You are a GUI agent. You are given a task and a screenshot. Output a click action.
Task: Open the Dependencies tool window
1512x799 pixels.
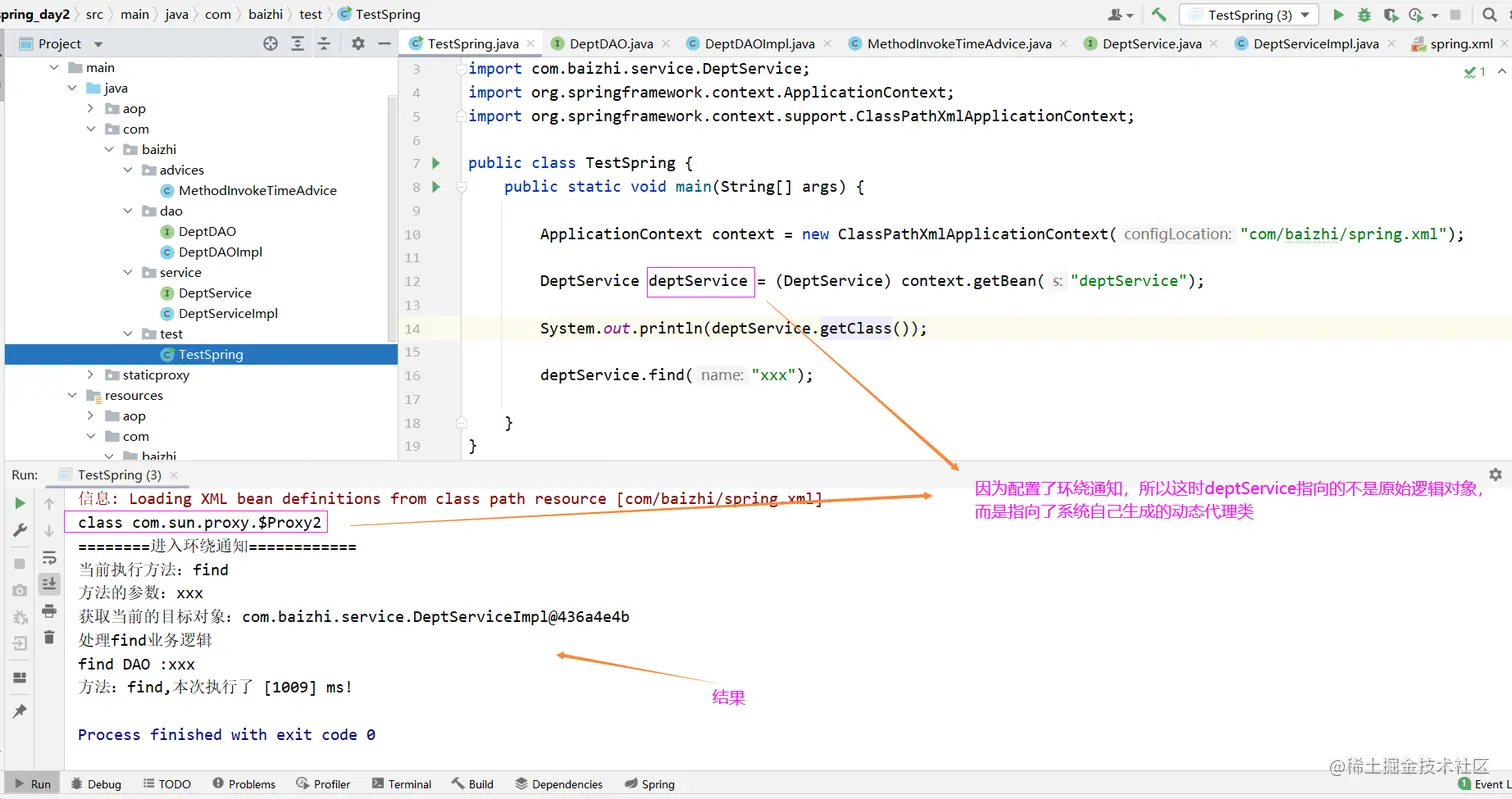558,784
